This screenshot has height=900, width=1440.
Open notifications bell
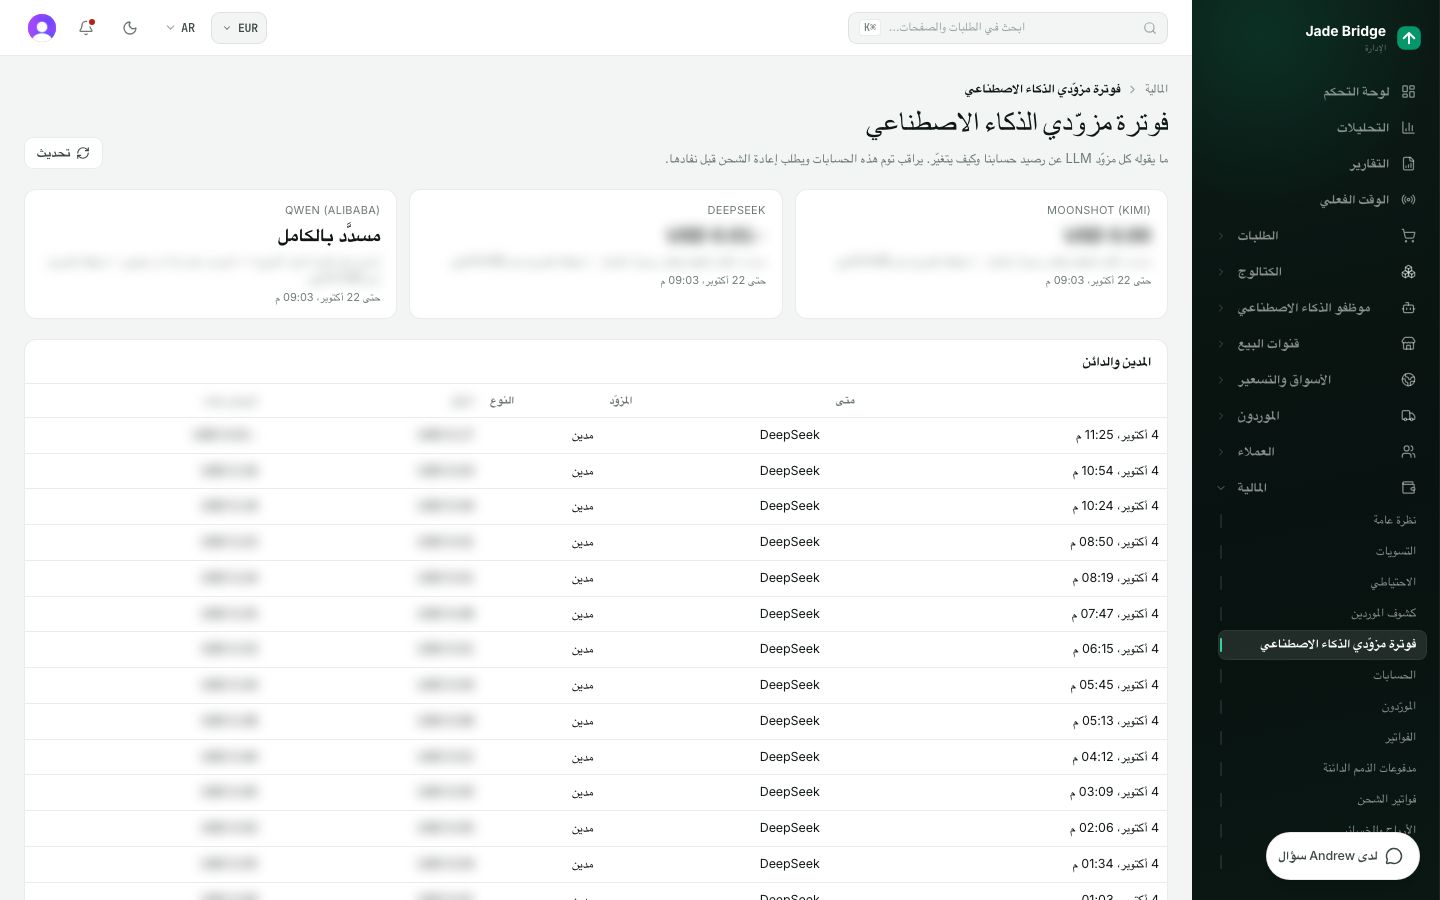[x=86, y=28]
